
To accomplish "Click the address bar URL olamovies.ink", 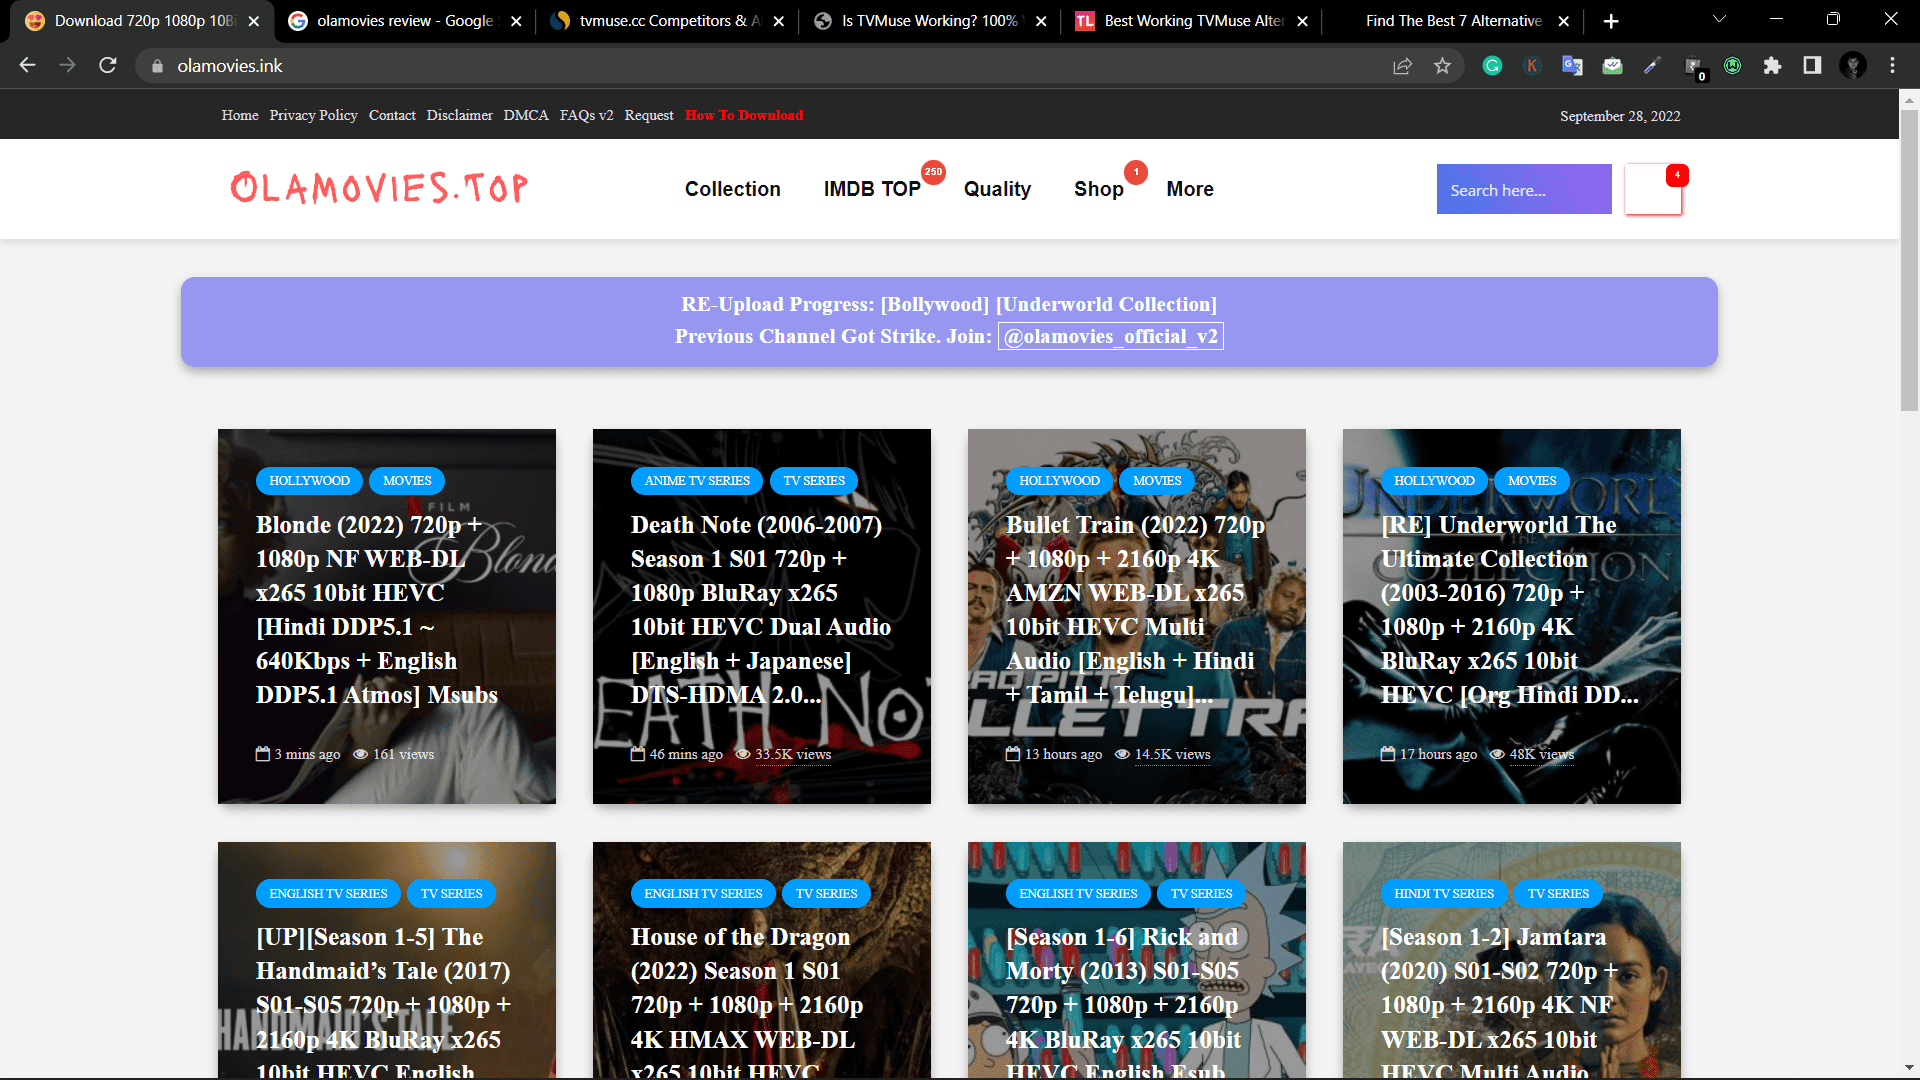I will [230, 66].
